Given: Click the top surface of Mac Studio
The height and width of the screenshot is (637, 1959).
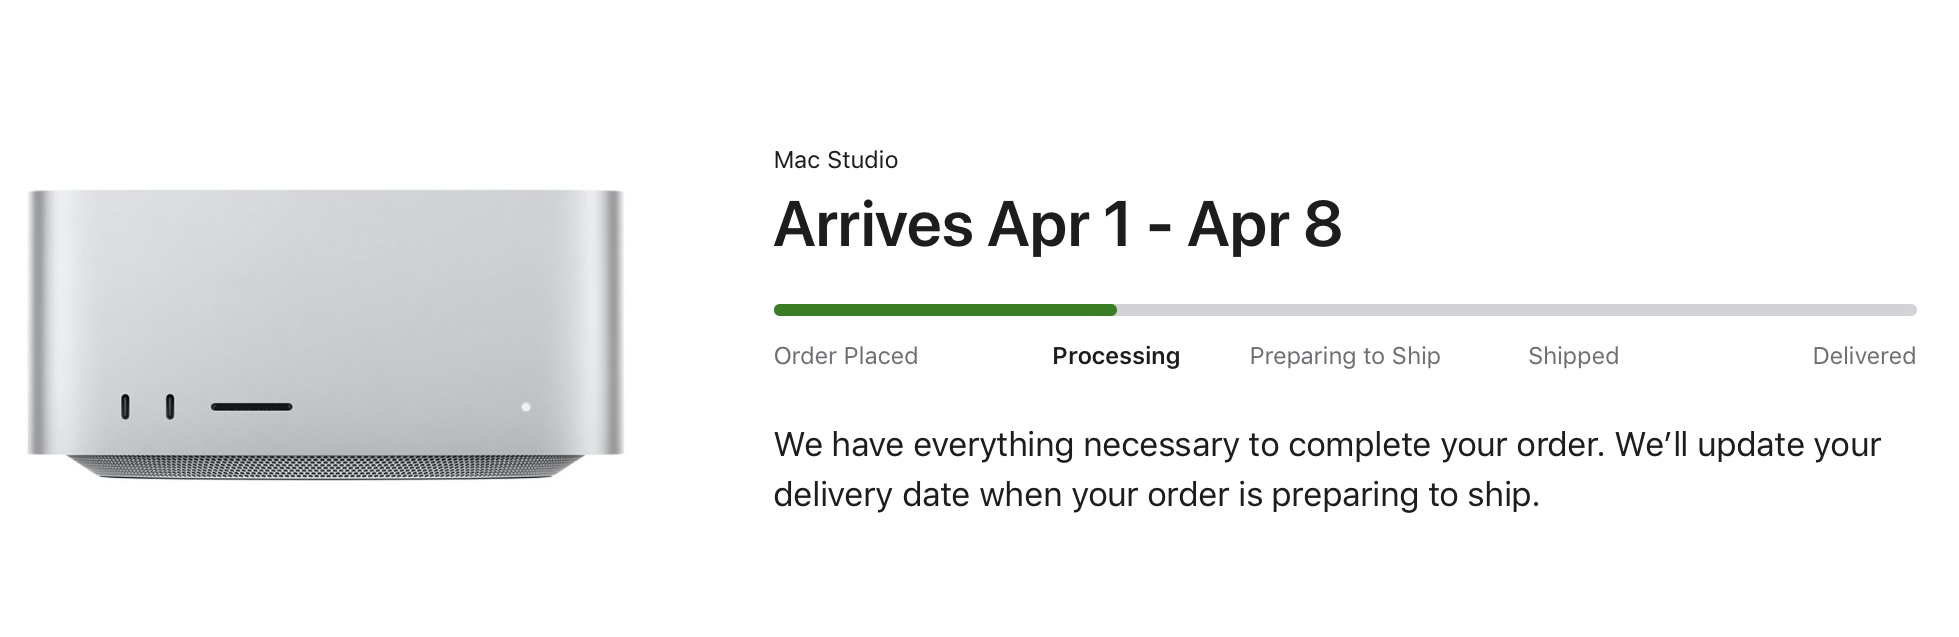Looking at the screenshot, I should click(325, 194).
